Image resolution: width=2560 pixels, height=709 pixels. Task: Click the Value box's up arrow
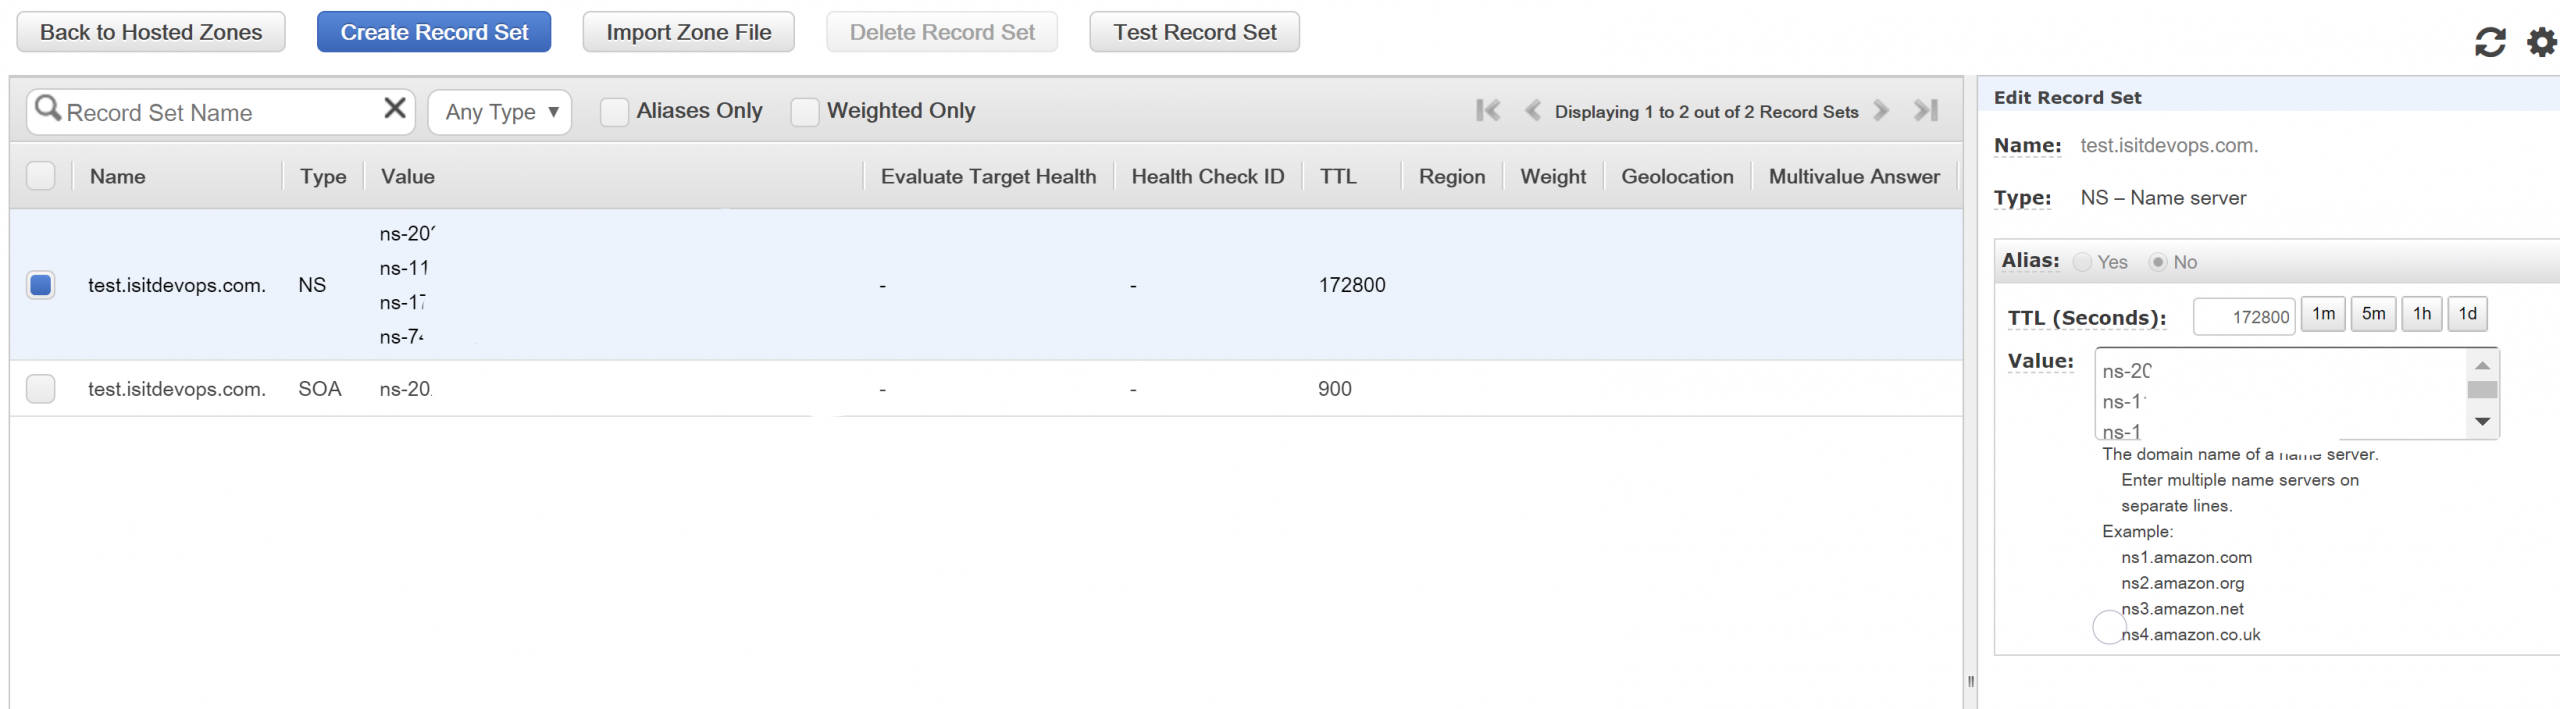click(x=2482, y=366)
